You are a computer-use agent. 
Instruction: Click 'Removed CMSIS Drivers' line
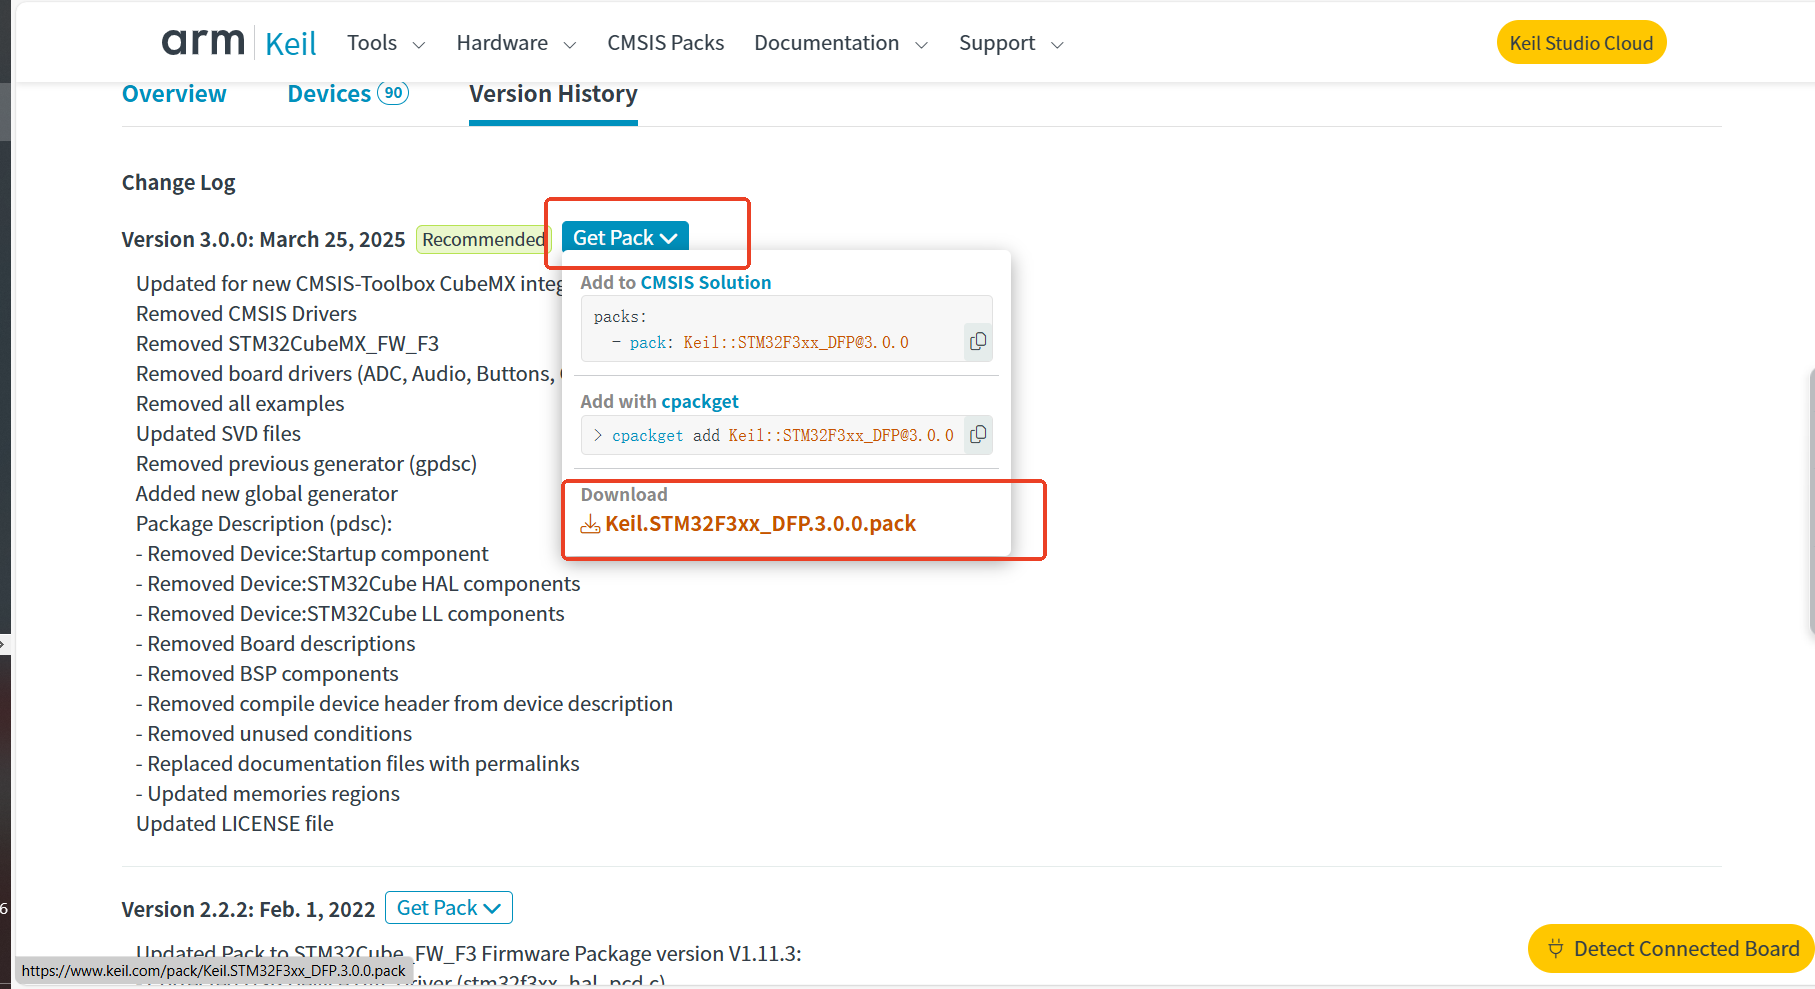246,314
